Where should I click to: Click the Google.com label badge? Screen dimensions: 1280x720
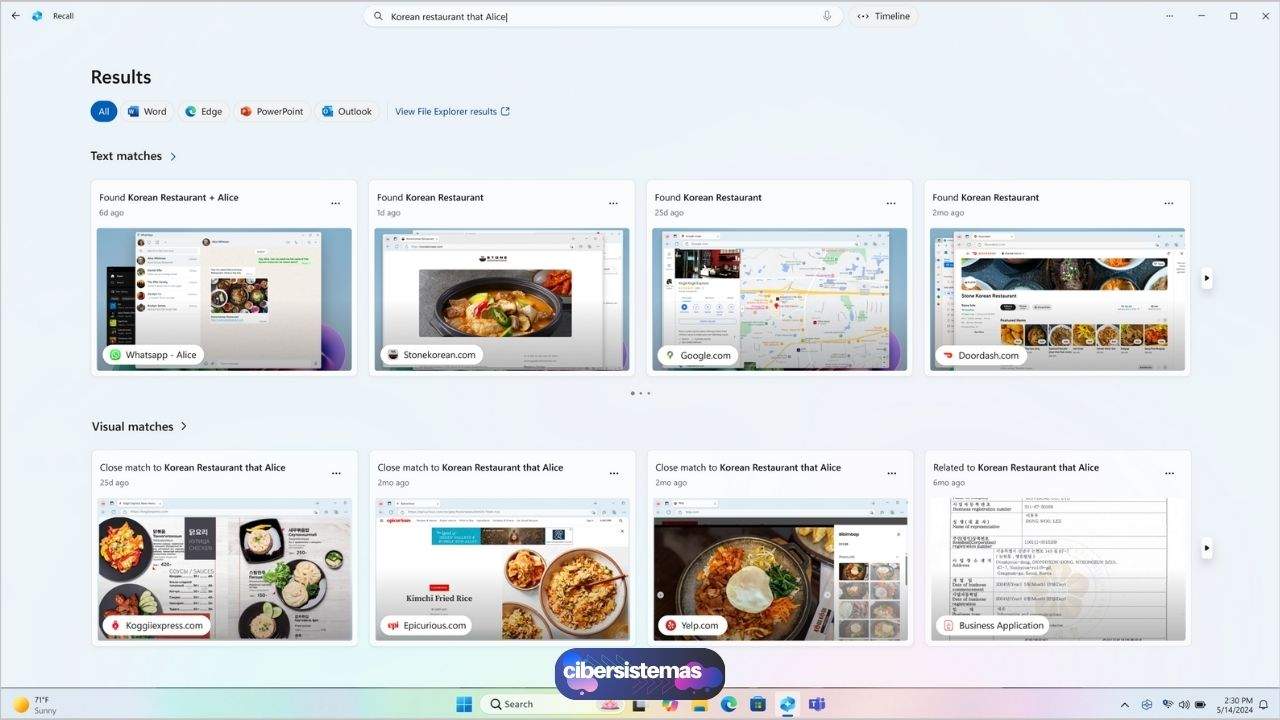click(x=698, y=355)
